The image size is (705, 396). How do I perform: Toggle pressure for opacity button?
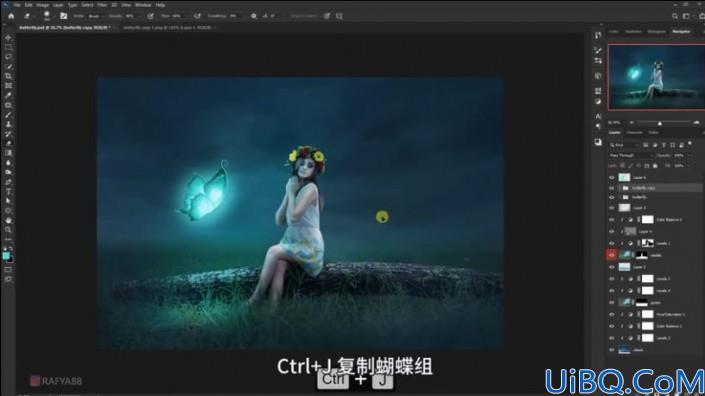point(151,16)
